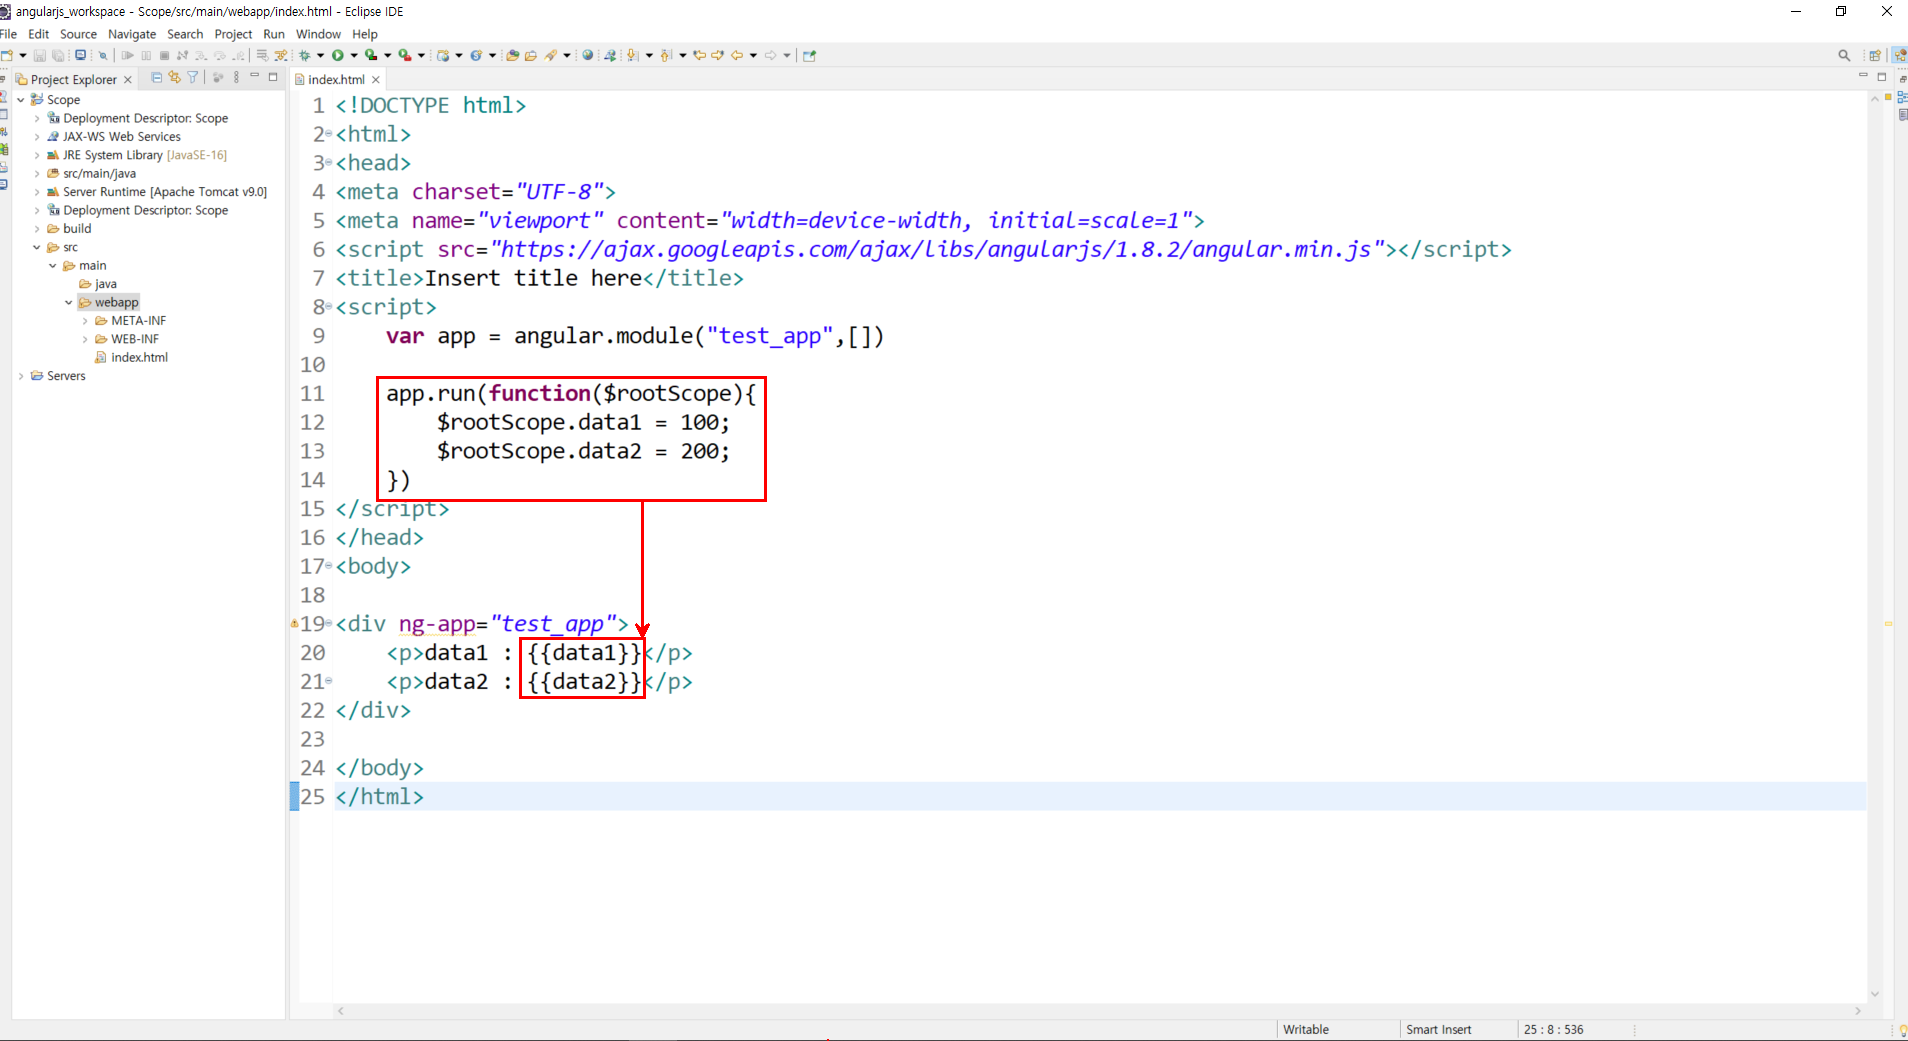Open the dropdown next to Run icon
The height and width of the screenshot is (1041, 1908).
click(354, 55)
